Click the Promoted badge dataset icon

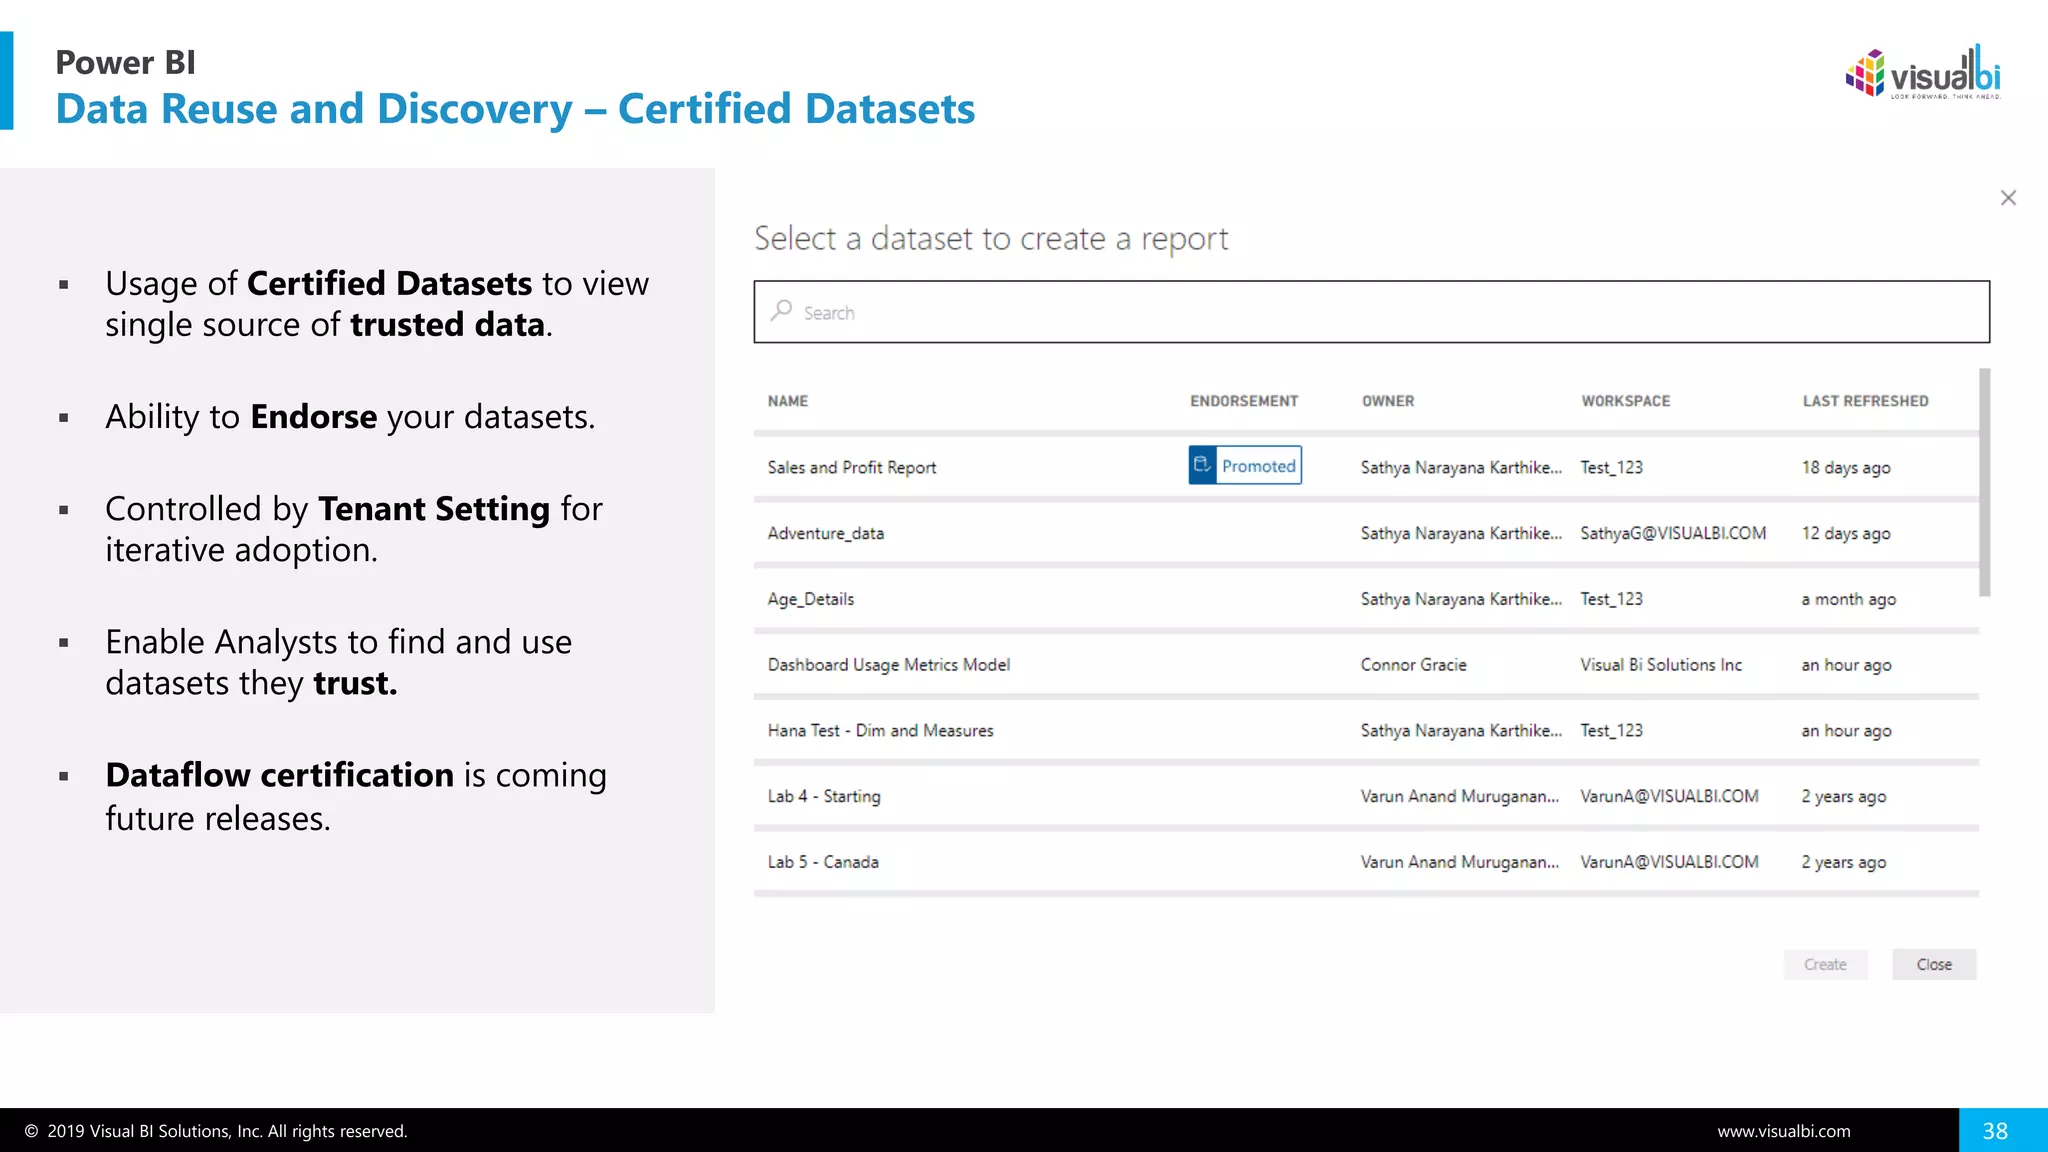point(1202,465)
